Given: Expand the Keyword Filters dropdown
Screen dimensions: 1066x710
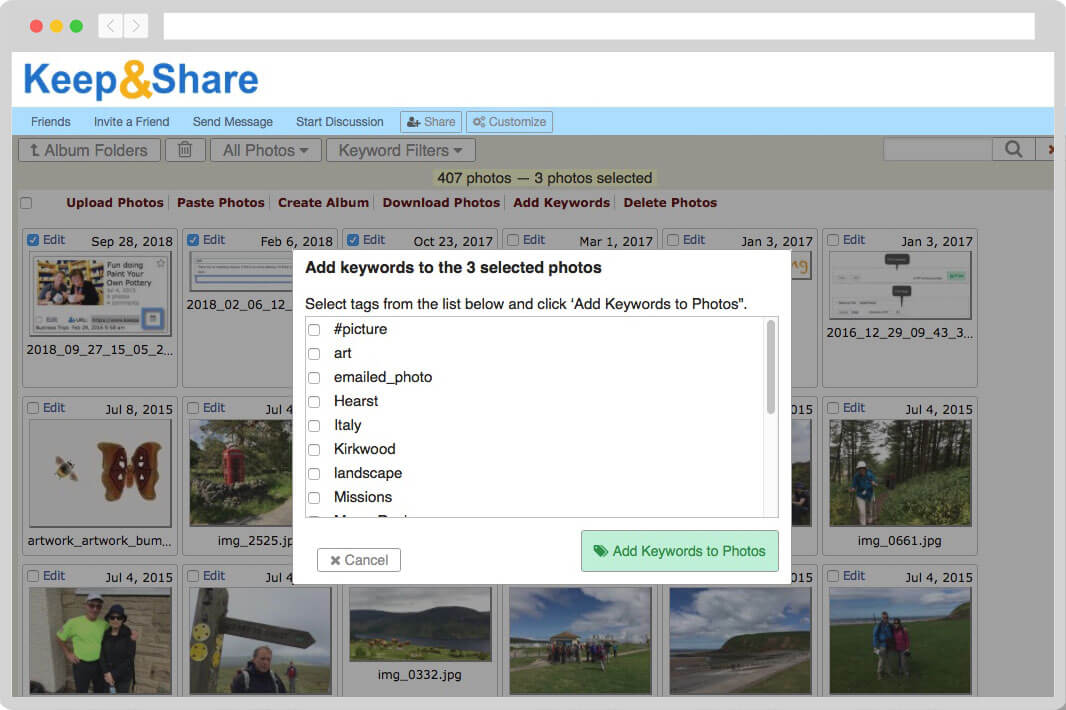Looking at the screenshot, I should [400, 149].
